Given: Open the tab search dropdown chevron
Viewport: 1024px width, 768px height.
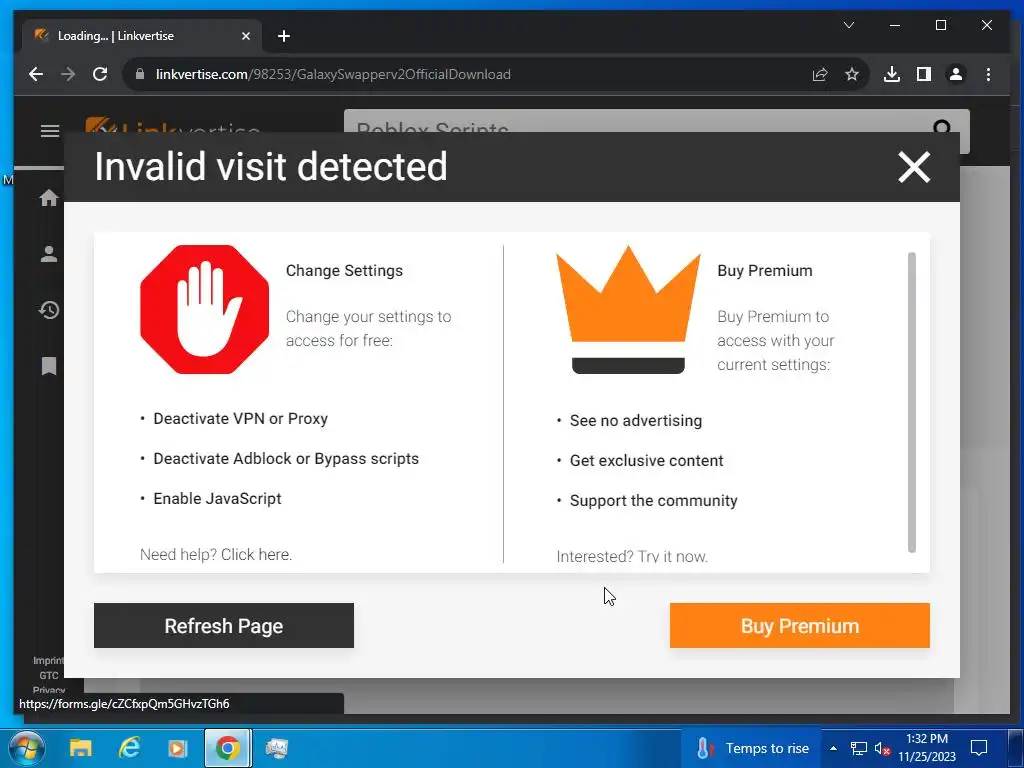Looking at the screenshot, I should [849, 25].
